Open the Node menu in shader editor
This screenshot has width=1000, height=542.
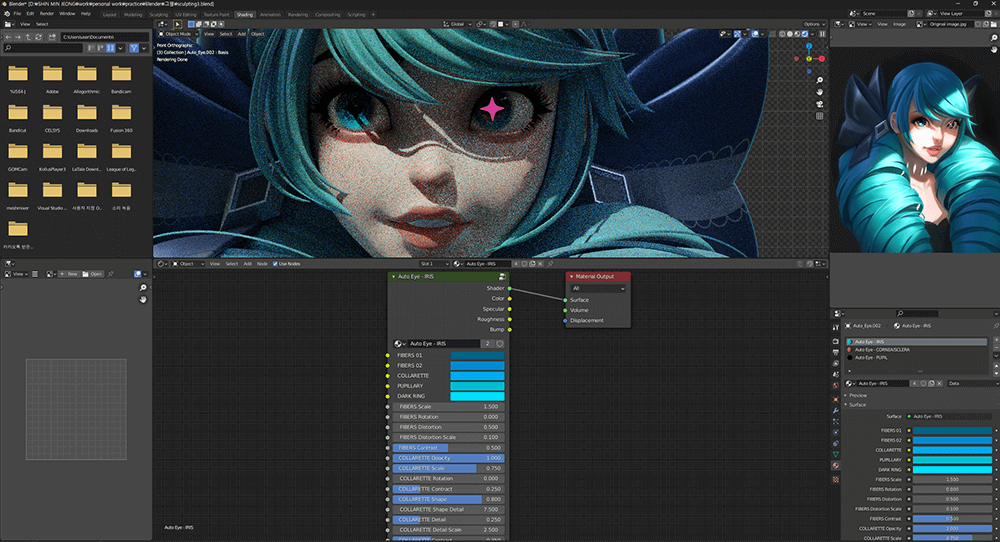coord(262,263)
